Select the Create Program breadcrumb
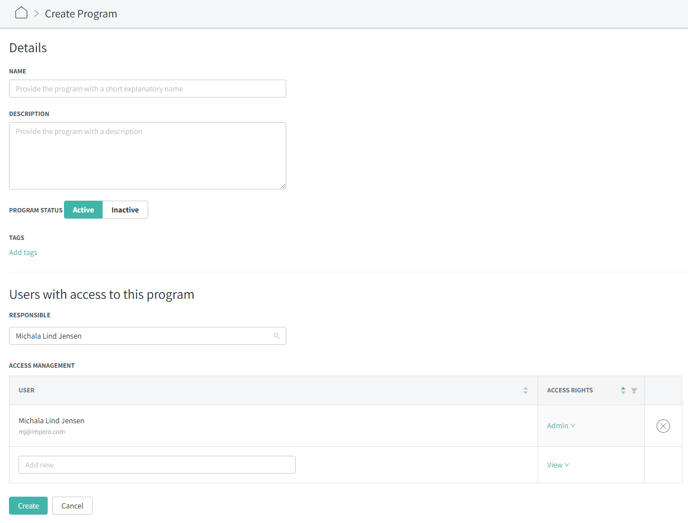 (x=81, y=14)
